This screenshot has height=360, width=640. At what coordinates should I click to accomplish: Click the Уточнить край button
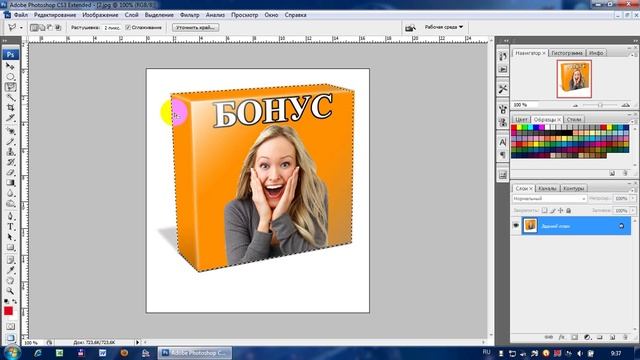pos(195,27)
